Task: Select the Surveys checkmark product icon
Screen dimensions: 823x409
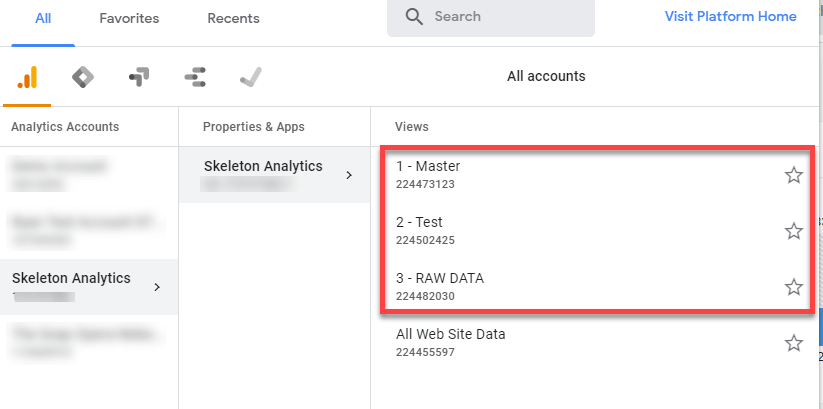Action: pyautogui.click(x=250, y=78)
